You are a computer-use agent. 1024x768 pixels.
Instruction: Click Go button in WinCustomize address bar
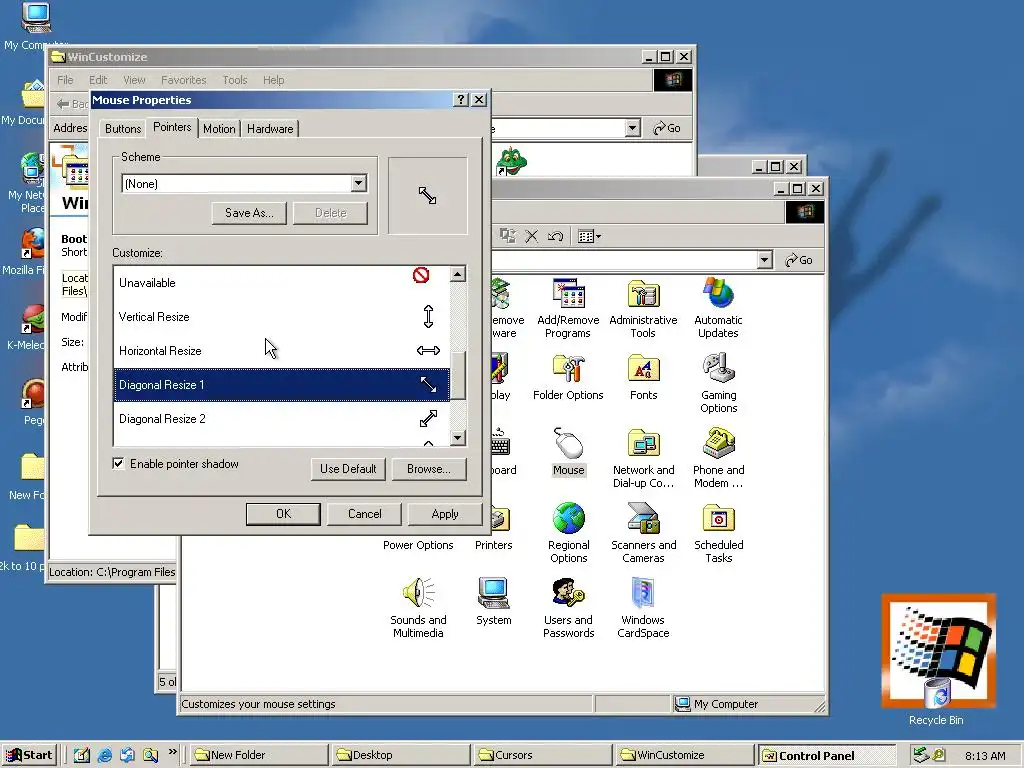[666, 128]
